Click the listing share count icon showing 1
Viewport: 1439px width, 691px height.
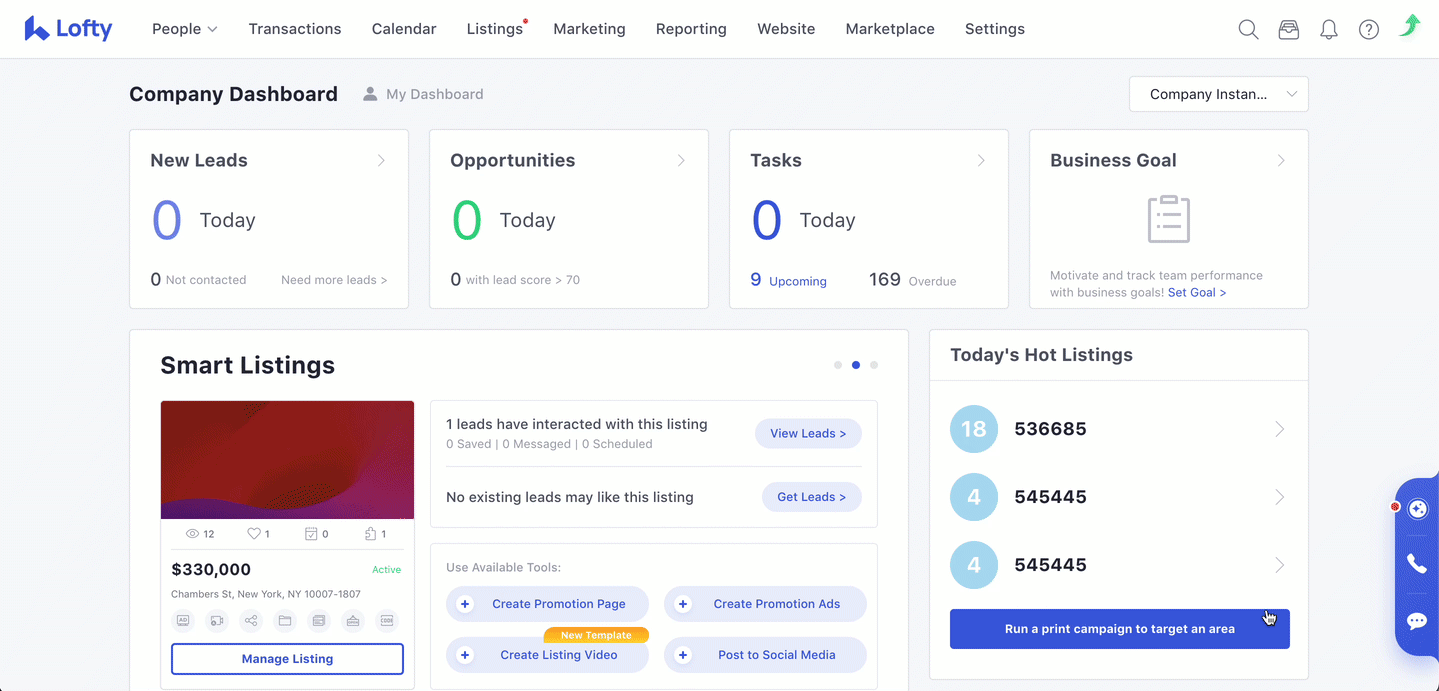coord(370,534)
